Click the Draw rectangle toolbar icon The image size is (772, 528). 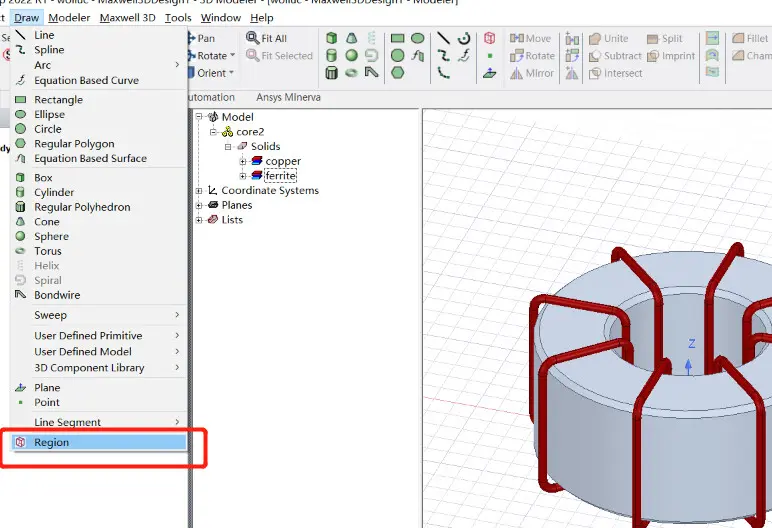tap(397, 38)
